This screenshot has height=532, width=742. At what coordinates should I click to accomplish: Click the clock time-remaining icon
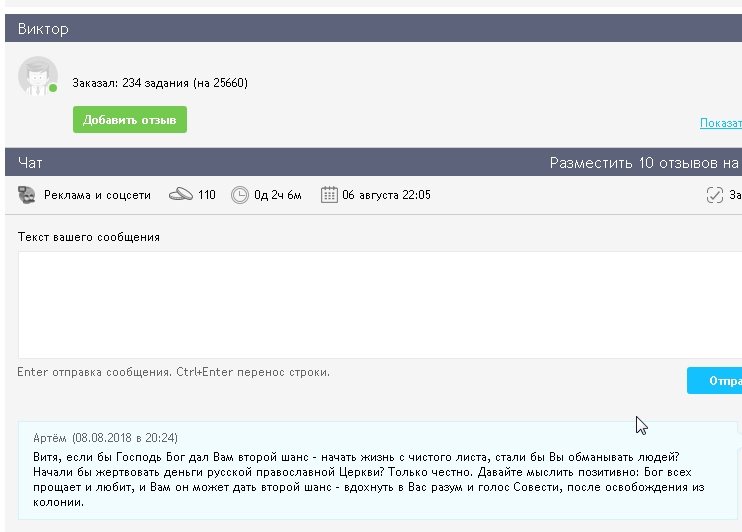click(x=240, y=195)
